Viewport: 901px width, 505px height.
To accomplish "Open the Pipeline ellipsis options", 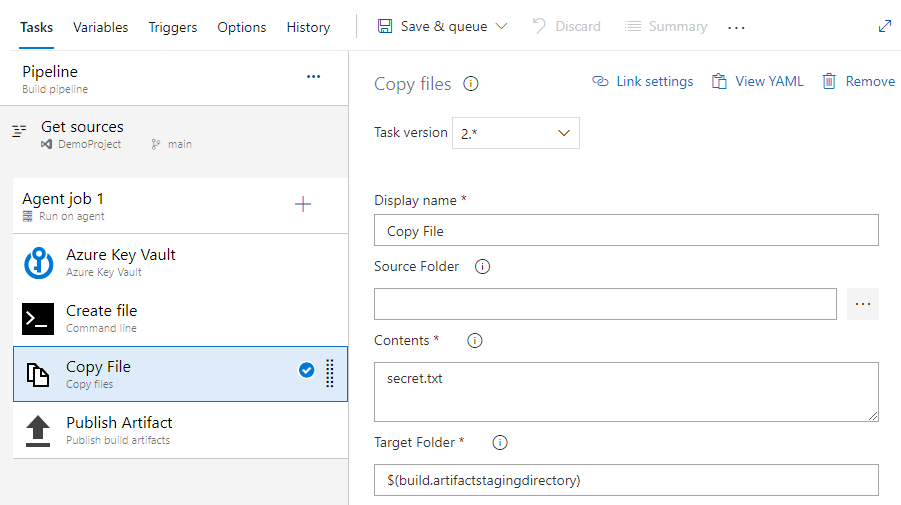I will (x=313, y=76).
